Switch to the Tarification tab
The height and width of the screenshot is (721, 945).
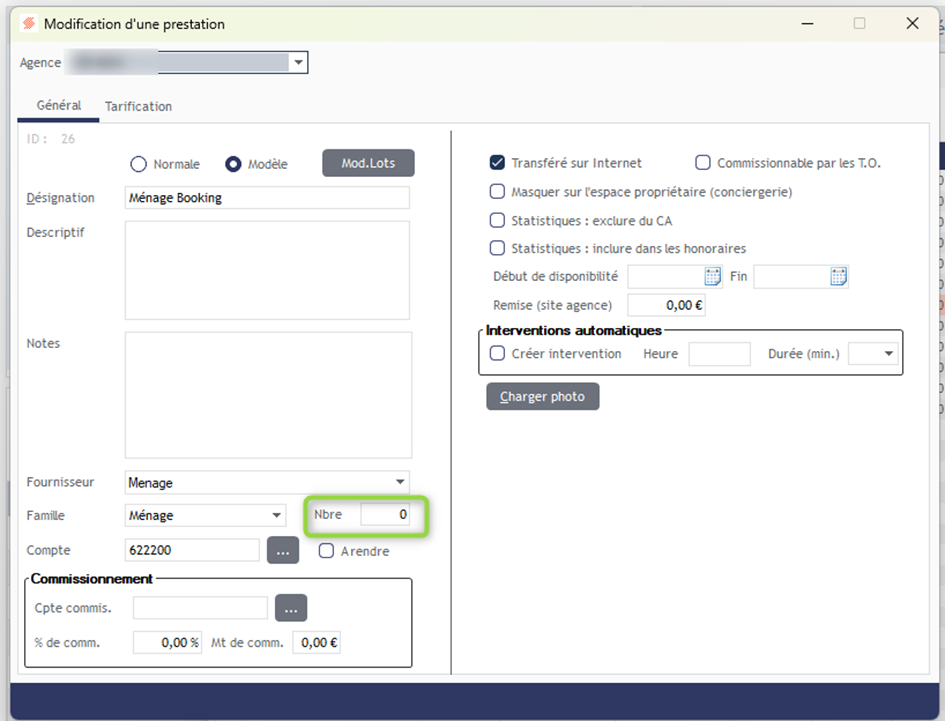coord(138,106)
